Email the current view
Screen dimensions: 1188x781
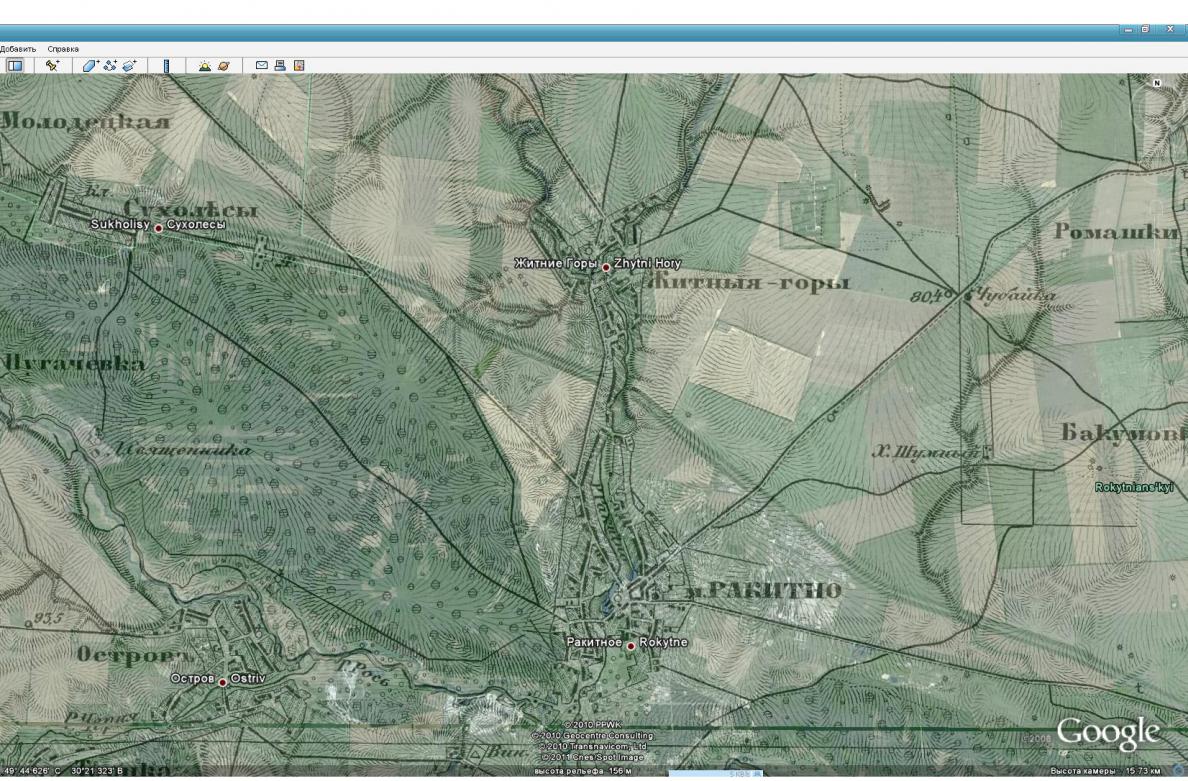(261, 66)
